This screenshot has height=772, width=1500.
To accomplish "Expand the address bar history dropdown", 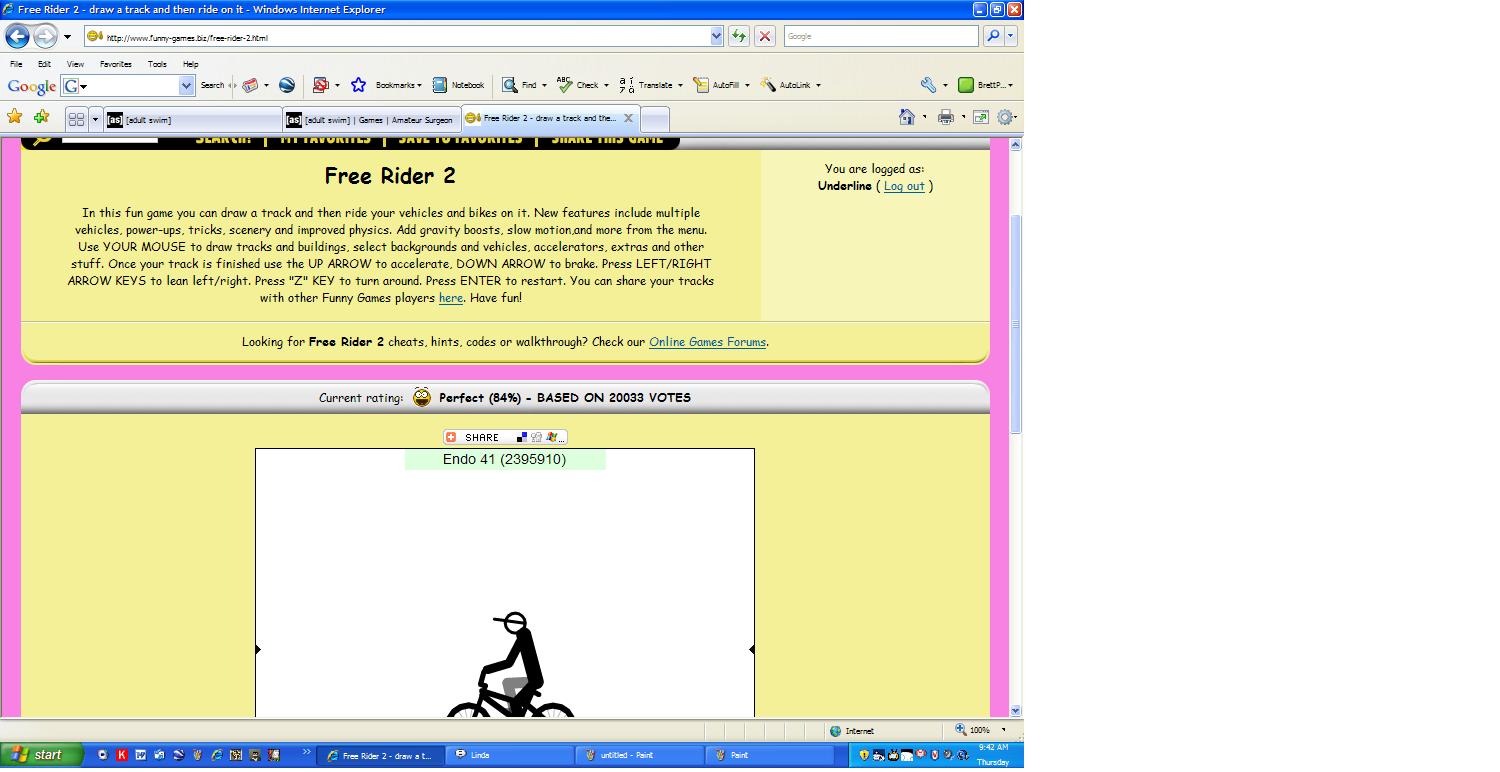I will tap(716, 37).
